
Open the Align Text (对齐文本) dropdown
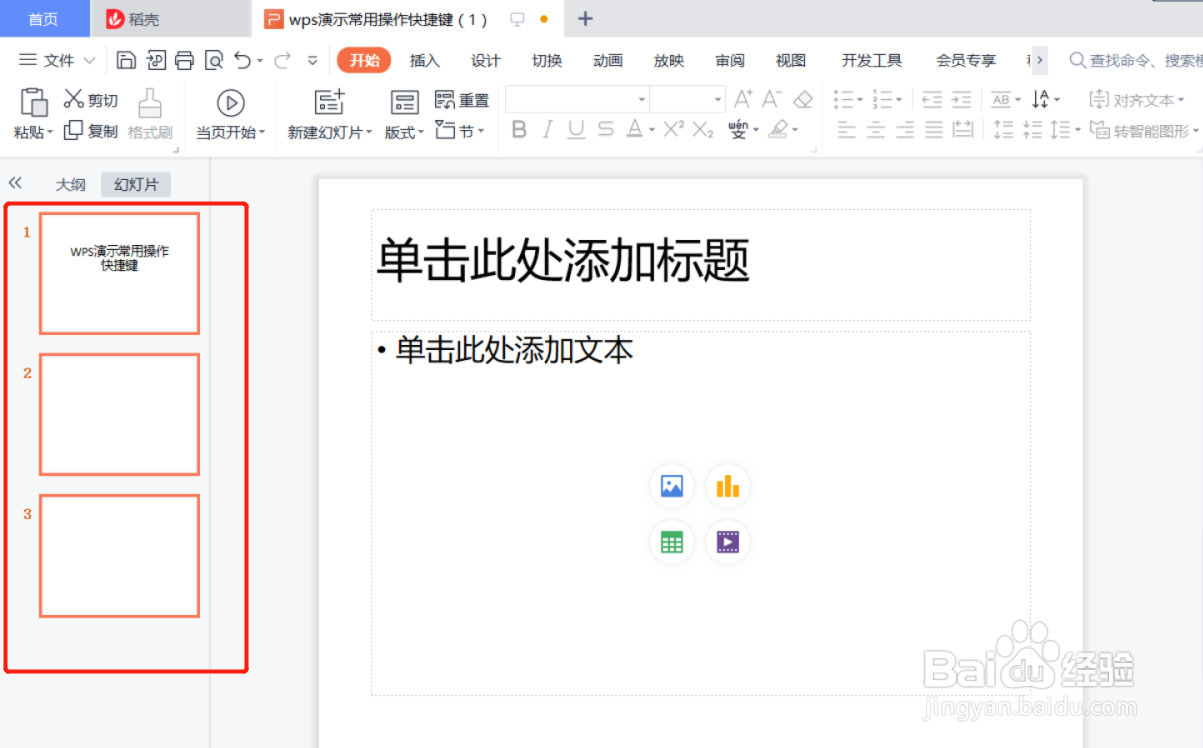tap(1136, 100)
